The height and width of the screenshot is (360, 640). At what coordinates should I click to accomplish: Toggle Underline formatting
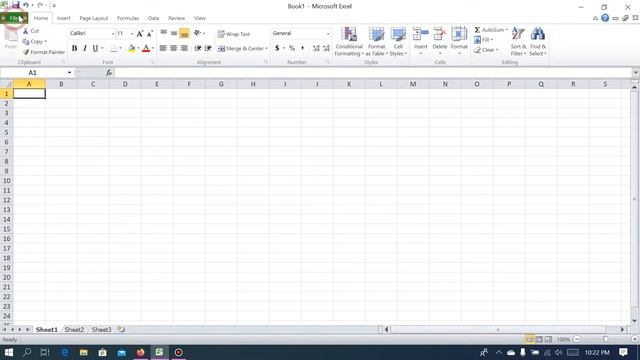click(x=95, y=49)
